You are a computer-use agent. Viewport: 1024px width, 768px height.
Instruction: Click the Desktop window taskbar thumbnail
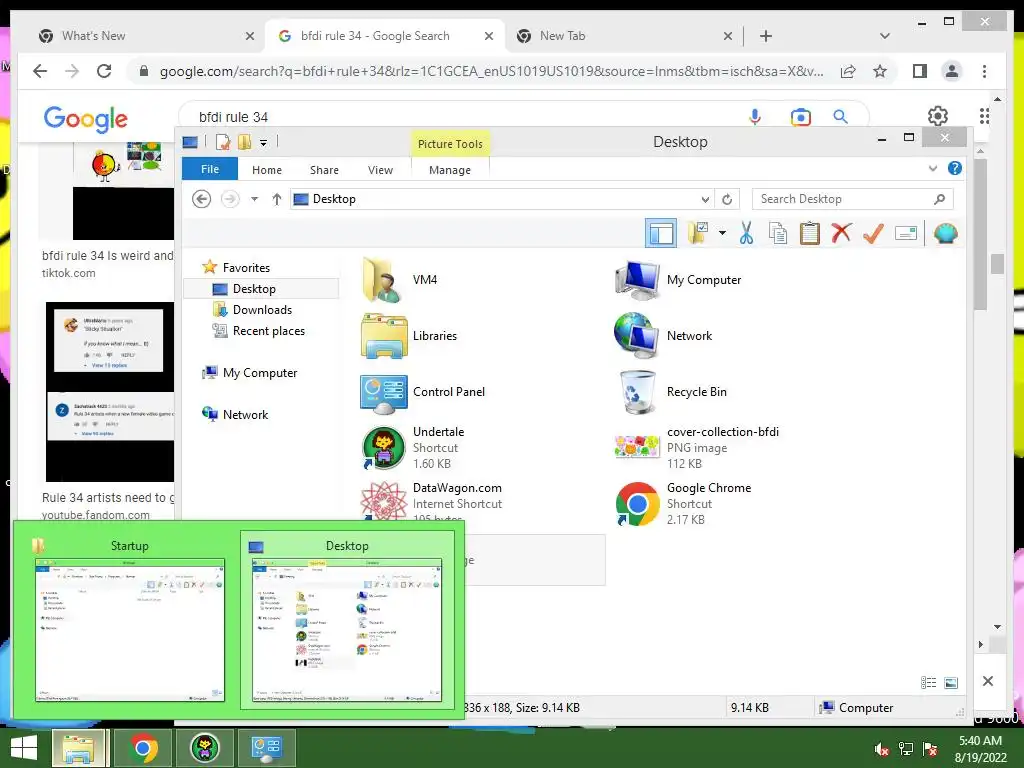pyautogui.click(x=347, y=620)
